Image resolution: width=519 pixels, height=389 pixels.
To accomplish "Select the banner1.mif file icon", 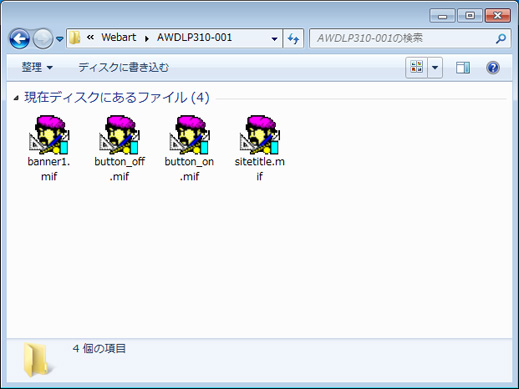I will (x=49, y=135).
